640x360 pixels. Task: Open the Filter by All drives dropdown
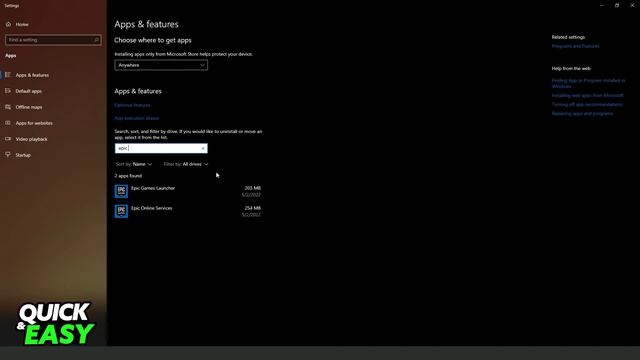coord(186,164)
